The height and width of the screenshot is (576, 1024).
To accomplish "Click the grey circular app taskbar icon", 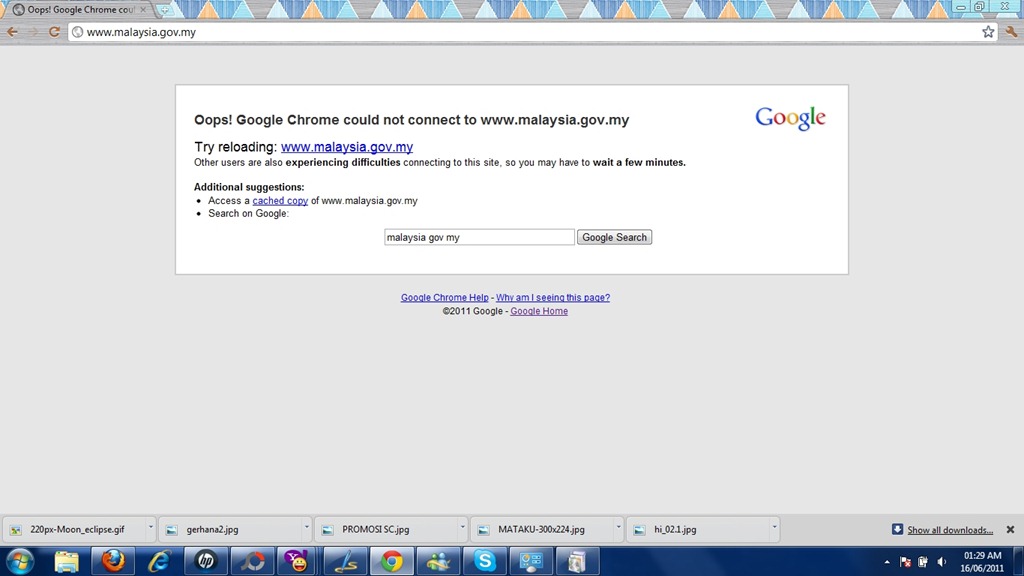I will 252,562.
